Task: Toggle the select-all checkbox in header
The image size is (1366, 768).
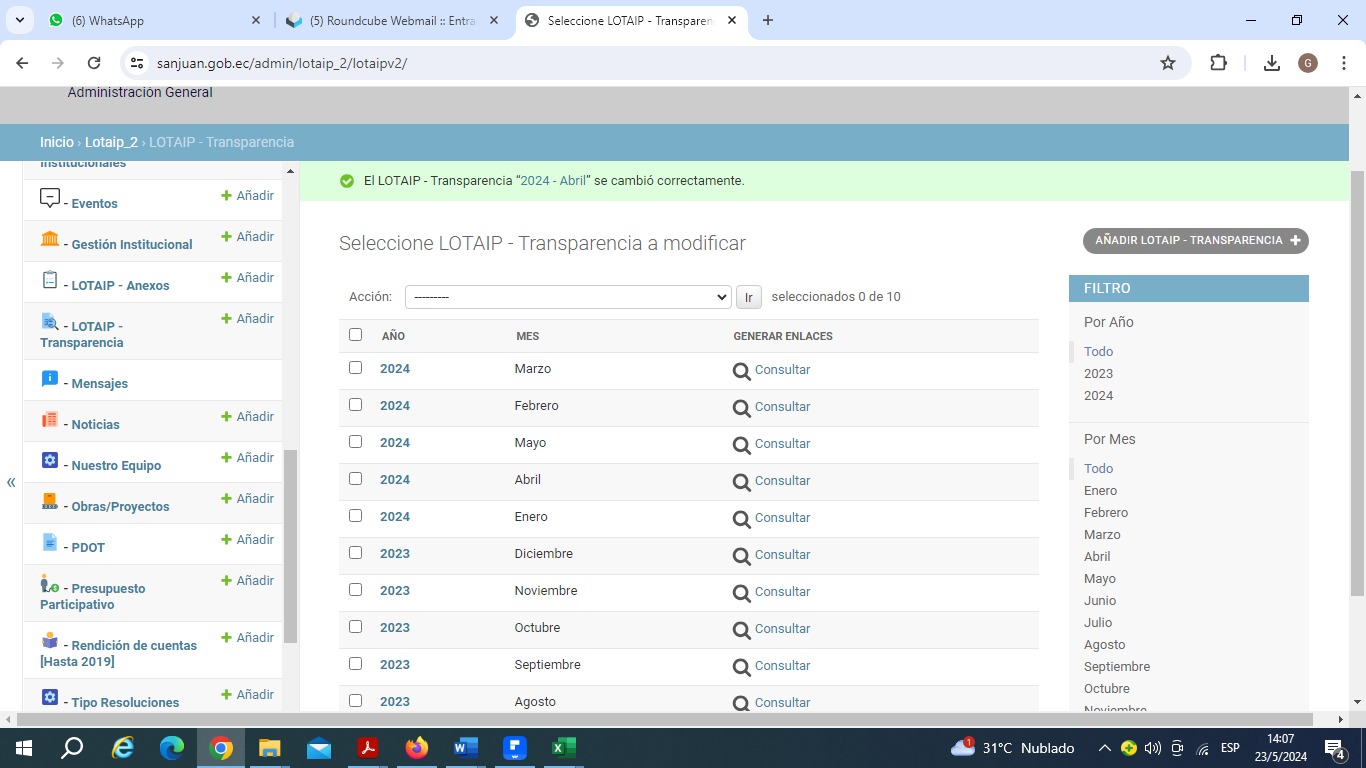Action: pyautogui.click(x=355, y=335)
